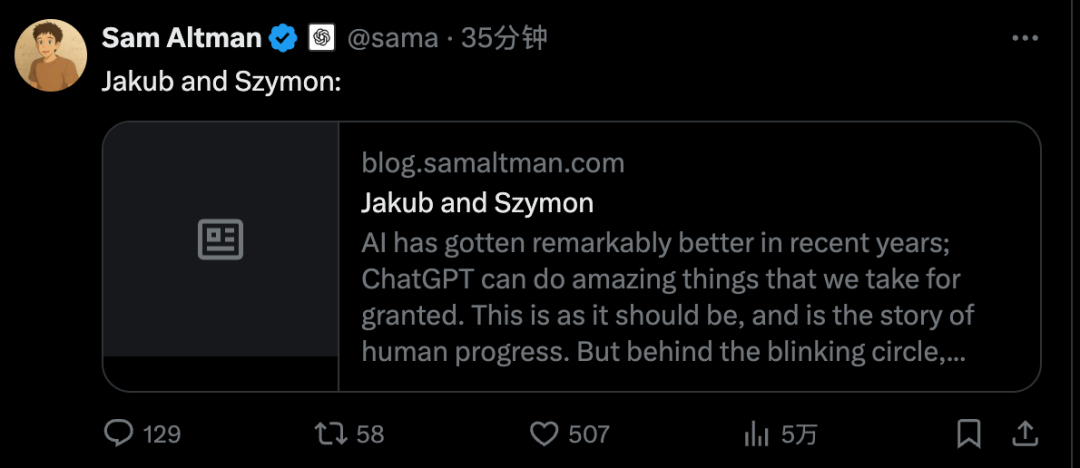Click the share upload arrow icon
This screenshot has height=468, width=1080.
(1025, 432)
